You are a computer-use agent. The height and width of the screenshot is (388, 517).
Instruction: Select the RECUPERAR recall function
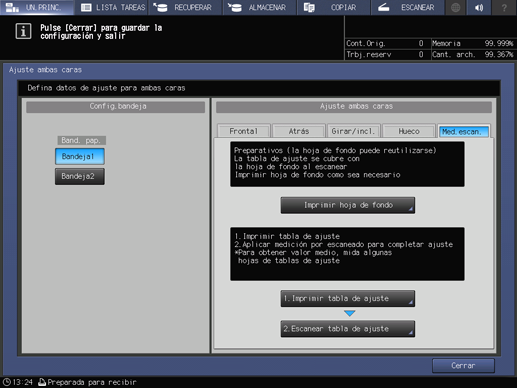tap(185, 7)
